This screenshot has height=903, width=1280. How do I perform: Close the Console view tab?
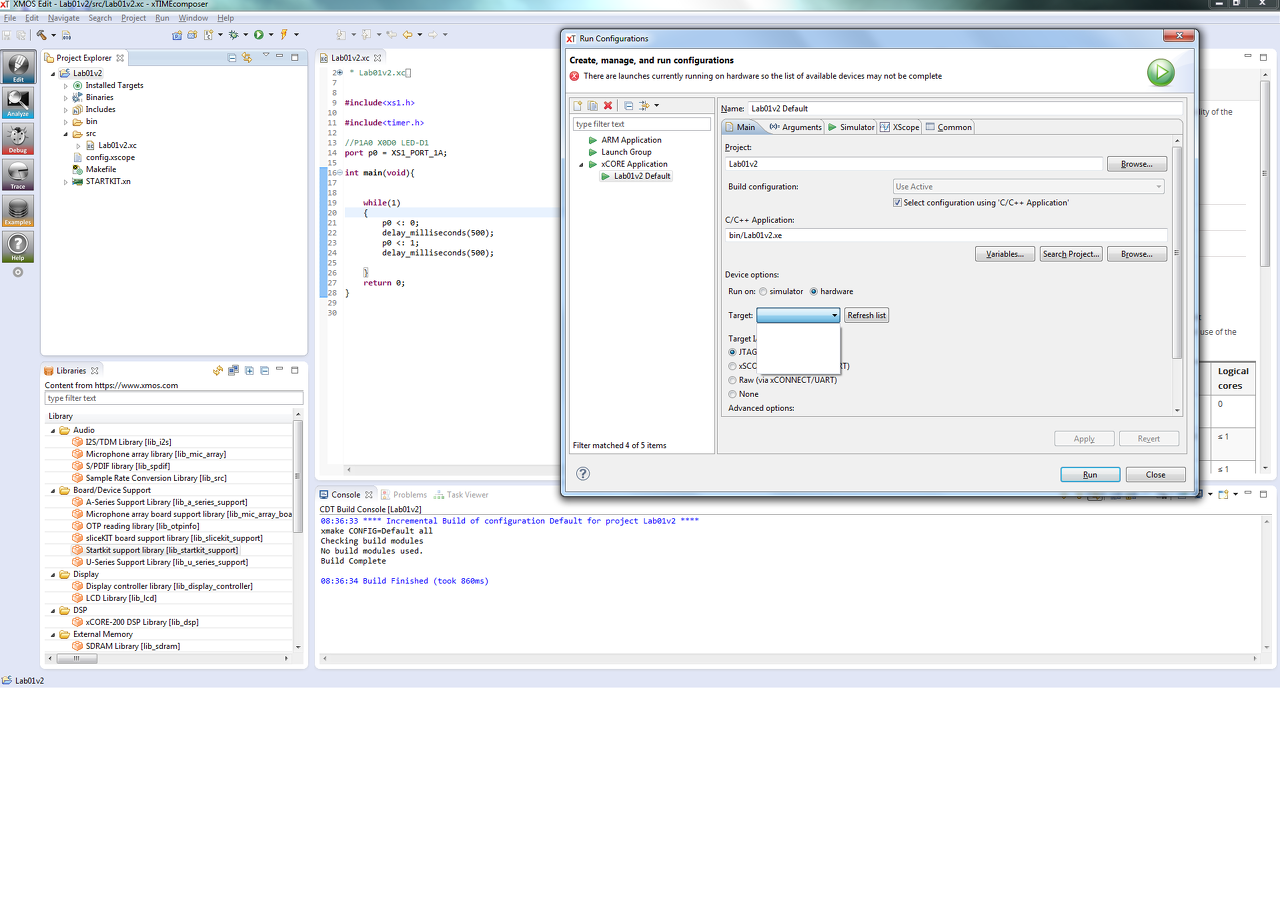click(369, 495)
